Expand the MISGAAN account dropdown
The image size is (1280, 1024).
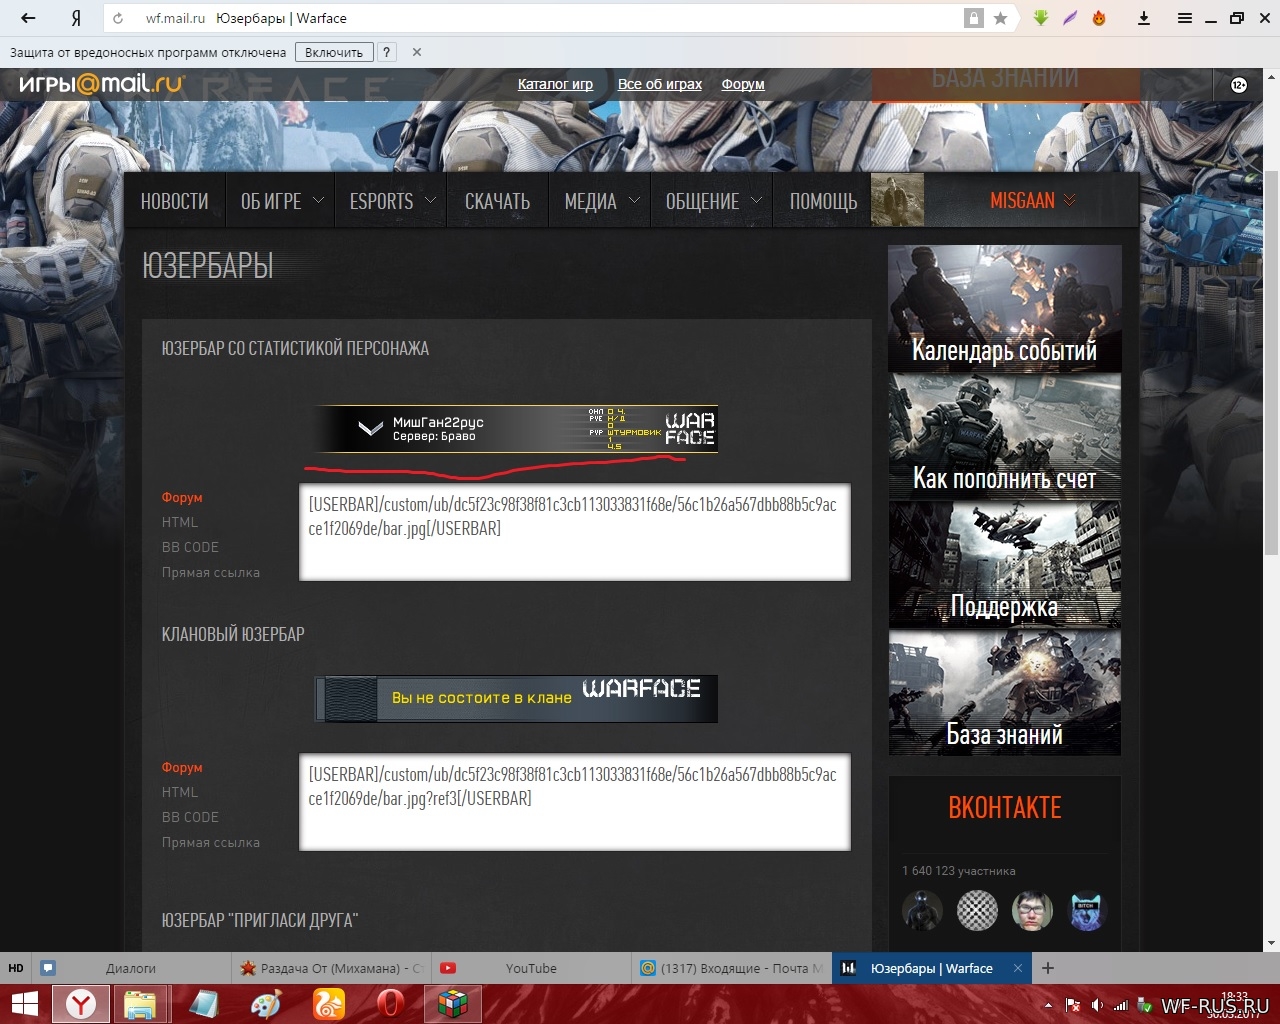1033,201
